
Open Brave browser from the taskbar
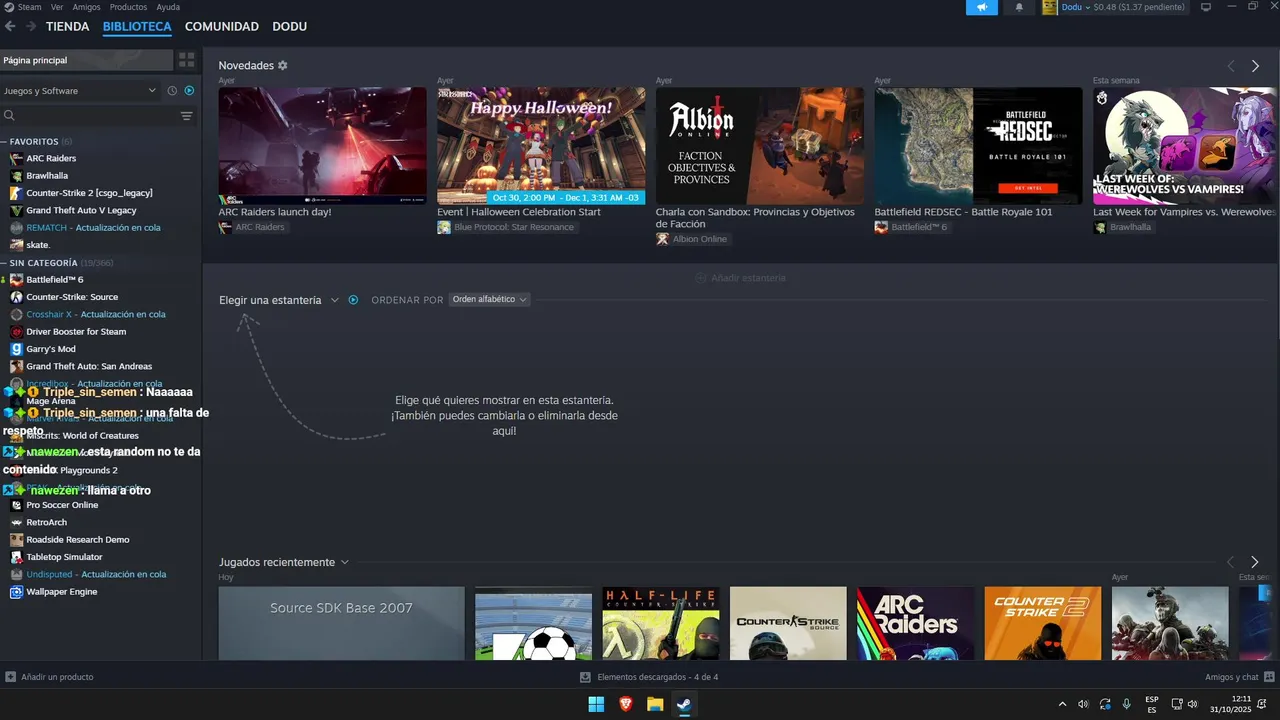coord(626,705)
